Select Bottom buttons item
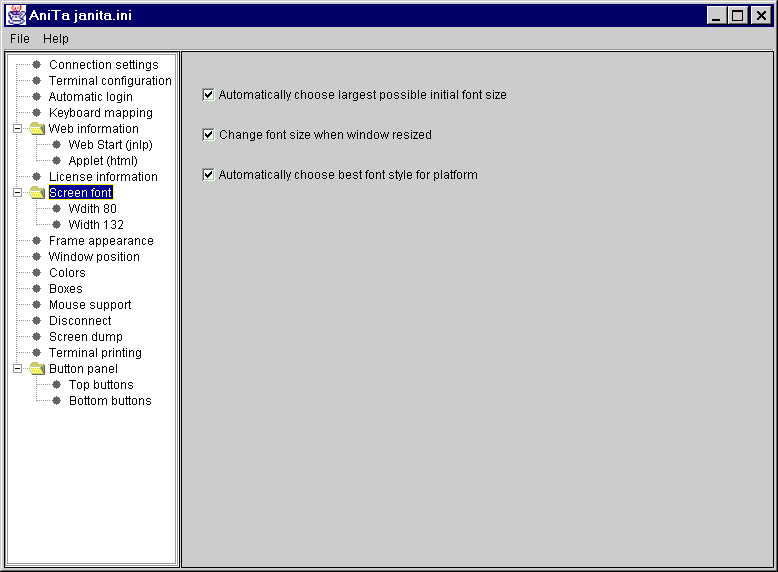This screenshot has height=572, width=778. [x=110, y=401]
